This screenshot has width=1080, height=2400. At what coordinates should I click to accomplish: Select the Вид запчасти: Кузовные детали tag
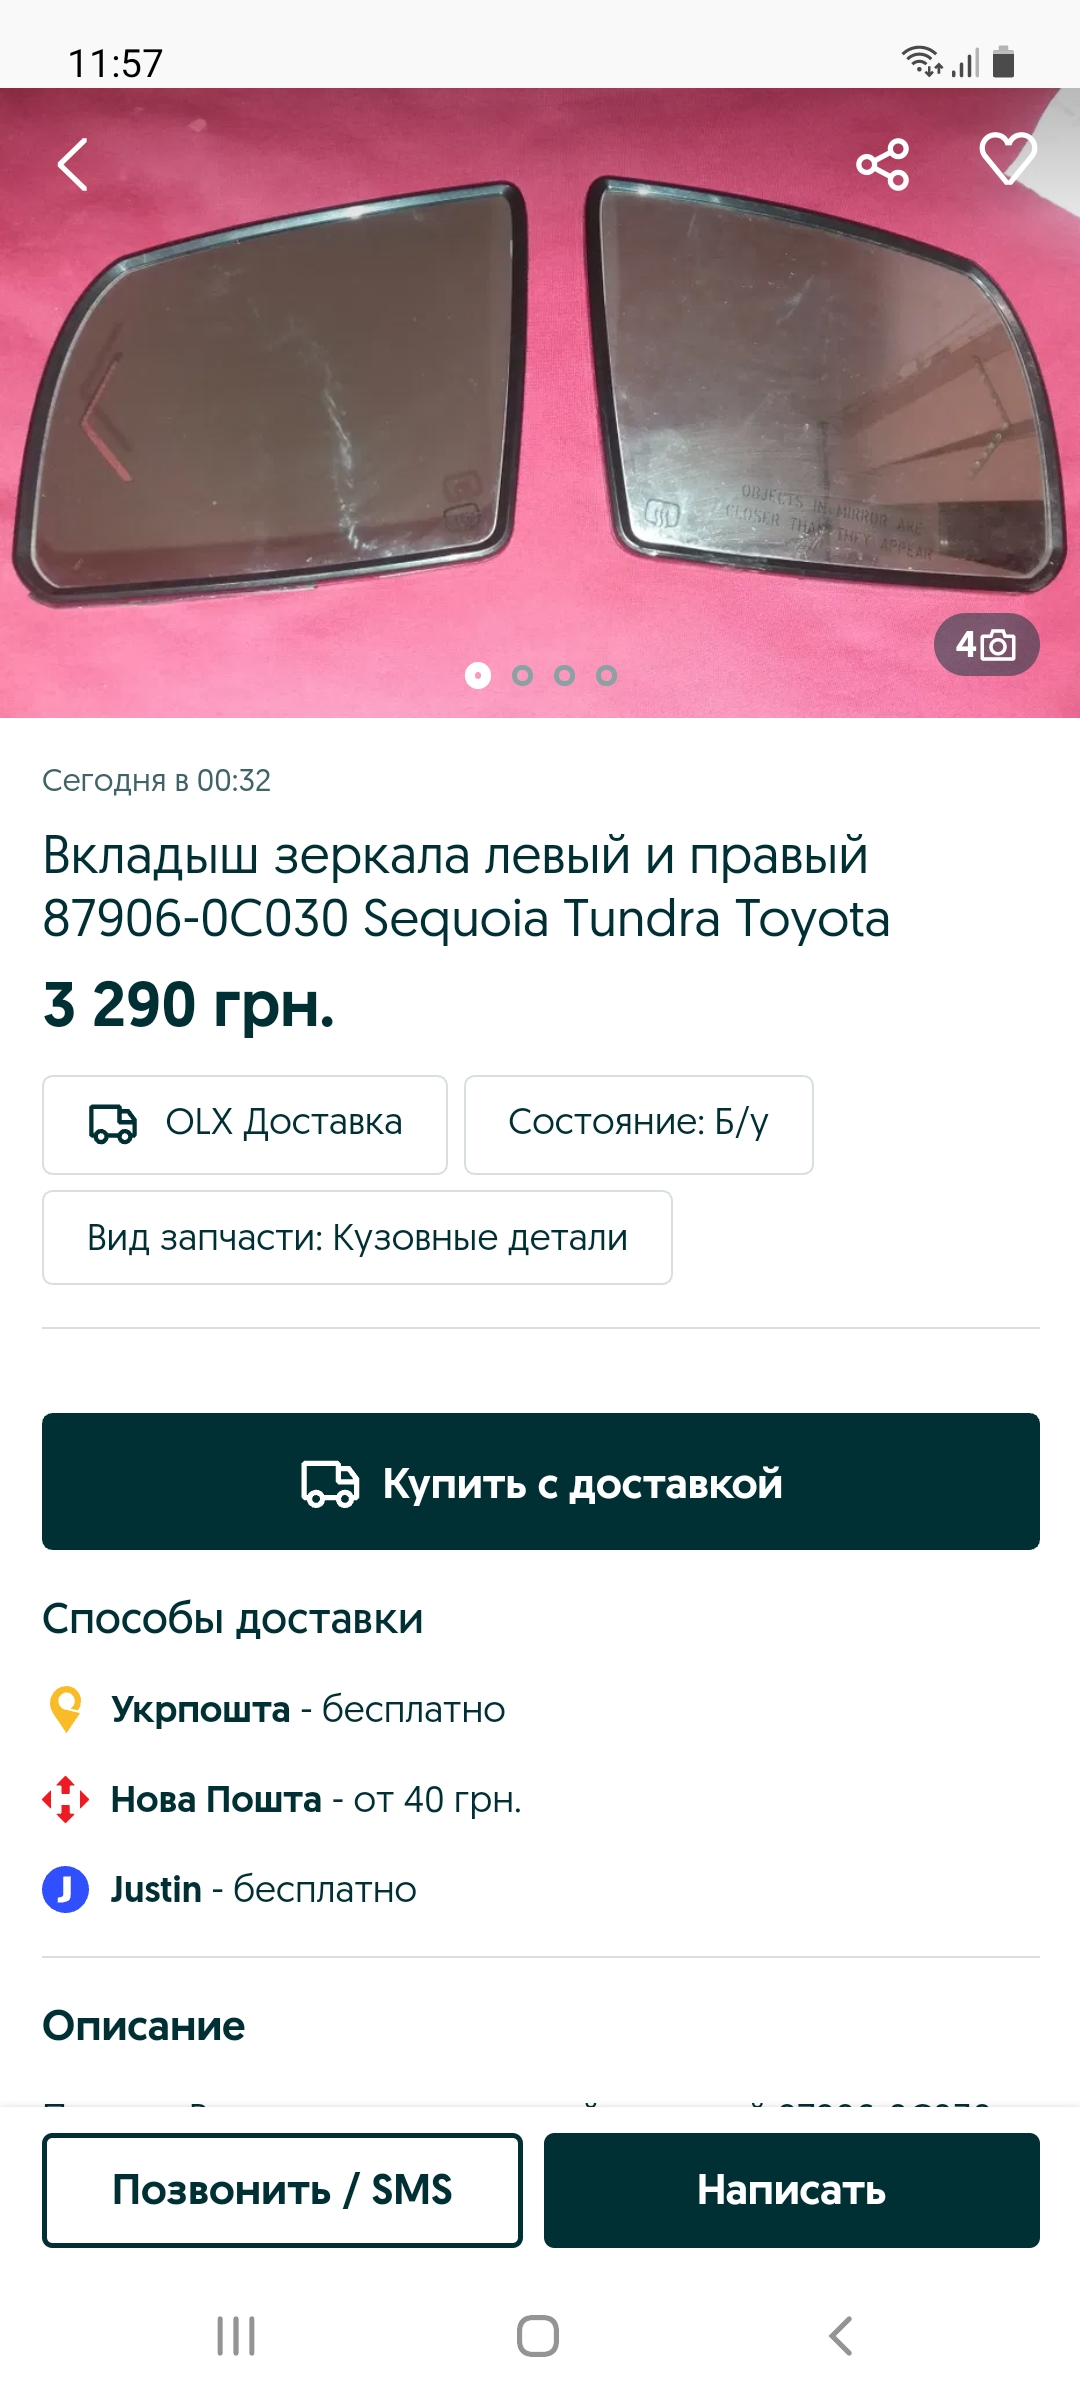point(357,1238)
